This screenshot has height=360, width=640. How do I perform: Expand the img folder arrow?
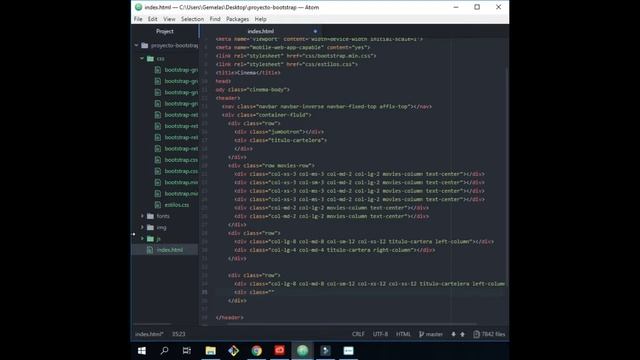pyautogui.click(x=142, y=227)
